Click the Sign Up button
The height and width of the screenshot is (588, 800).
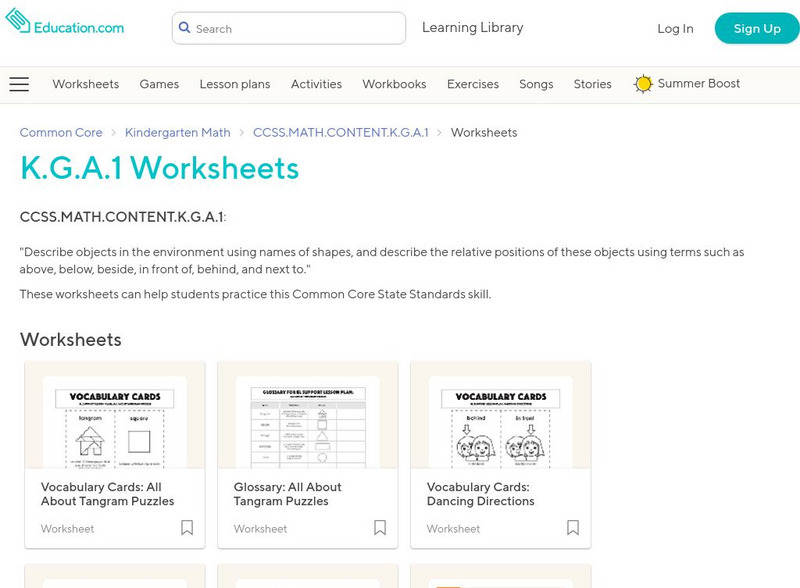click(757, 29)
